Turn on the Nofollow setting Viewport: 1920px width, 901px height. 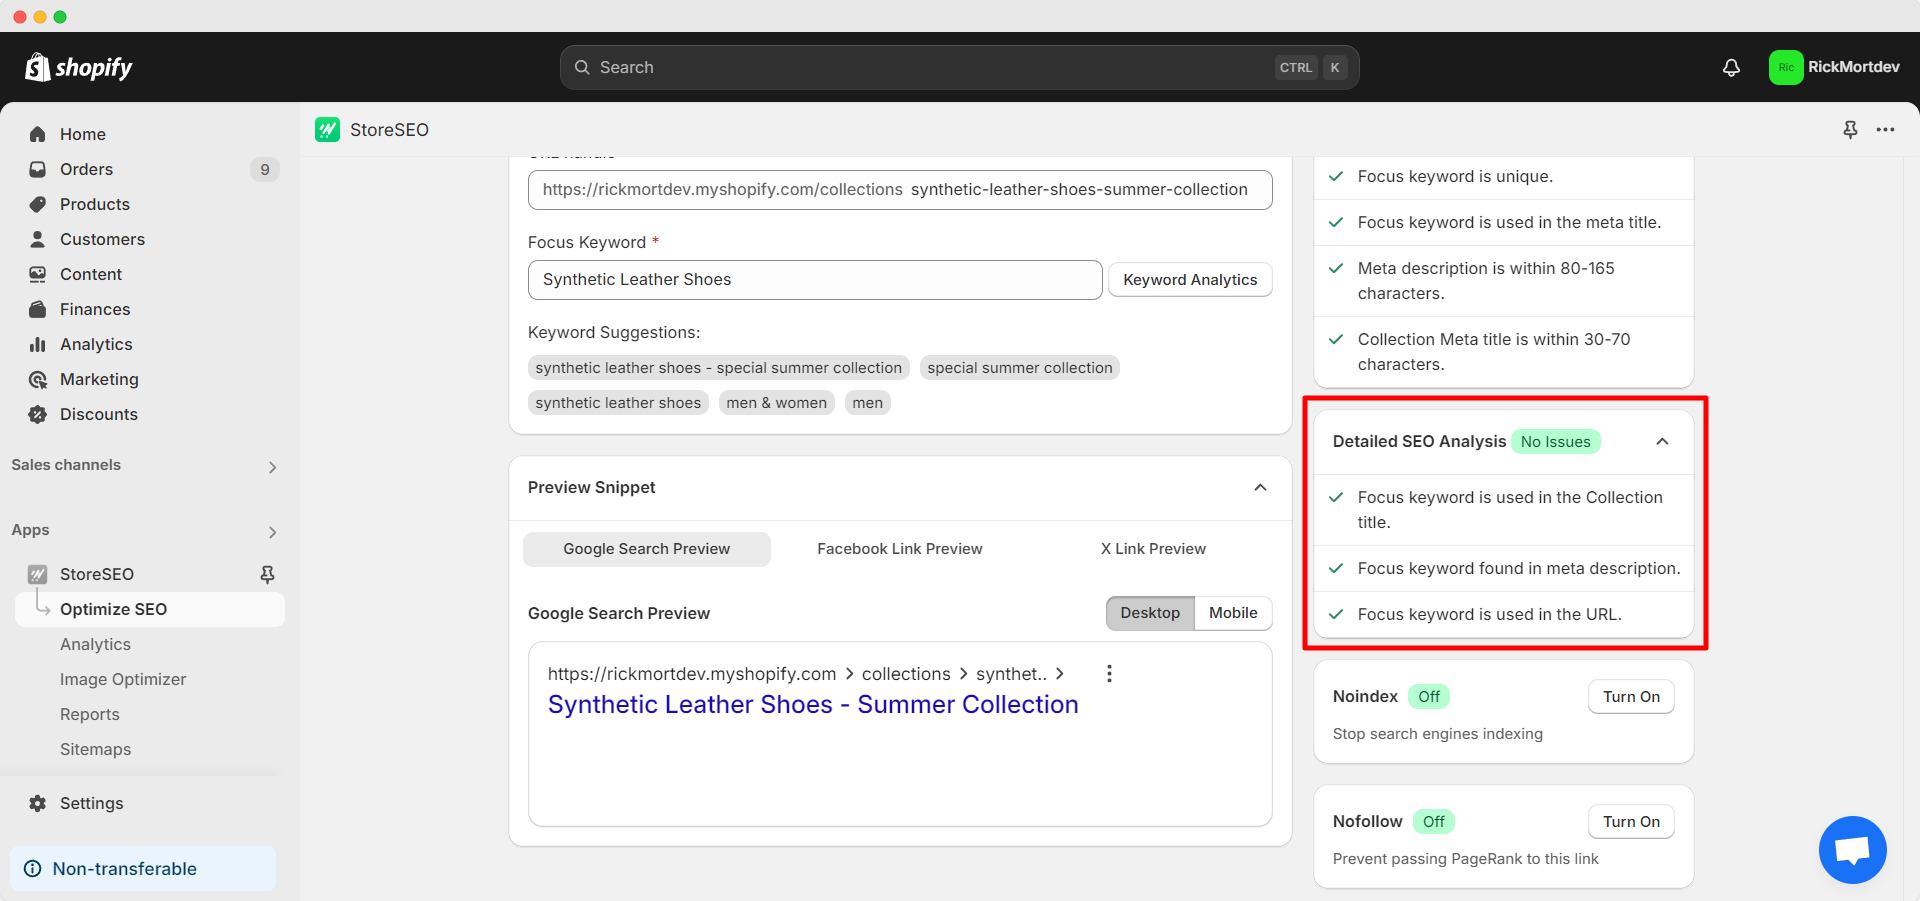[x=1631, y=821]
